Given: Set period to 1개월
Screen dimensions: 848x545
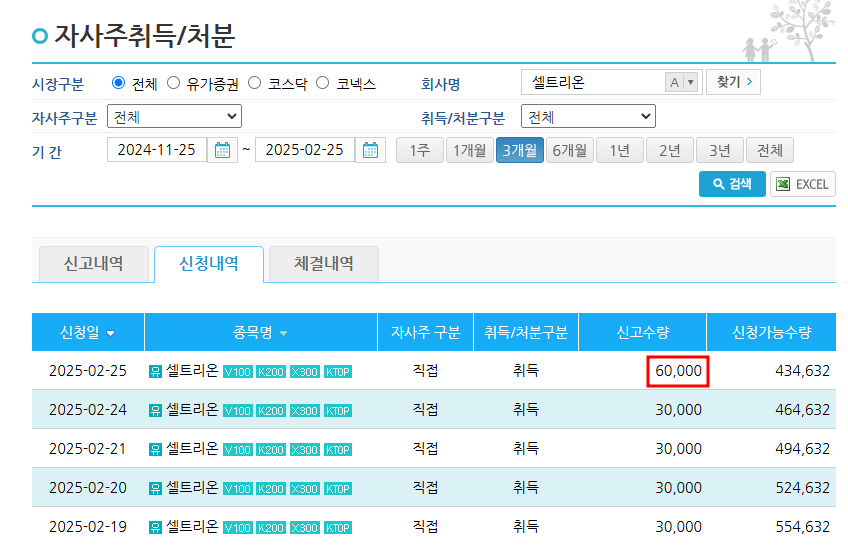Looking at the screenshot, I should [x=469, y=150].
